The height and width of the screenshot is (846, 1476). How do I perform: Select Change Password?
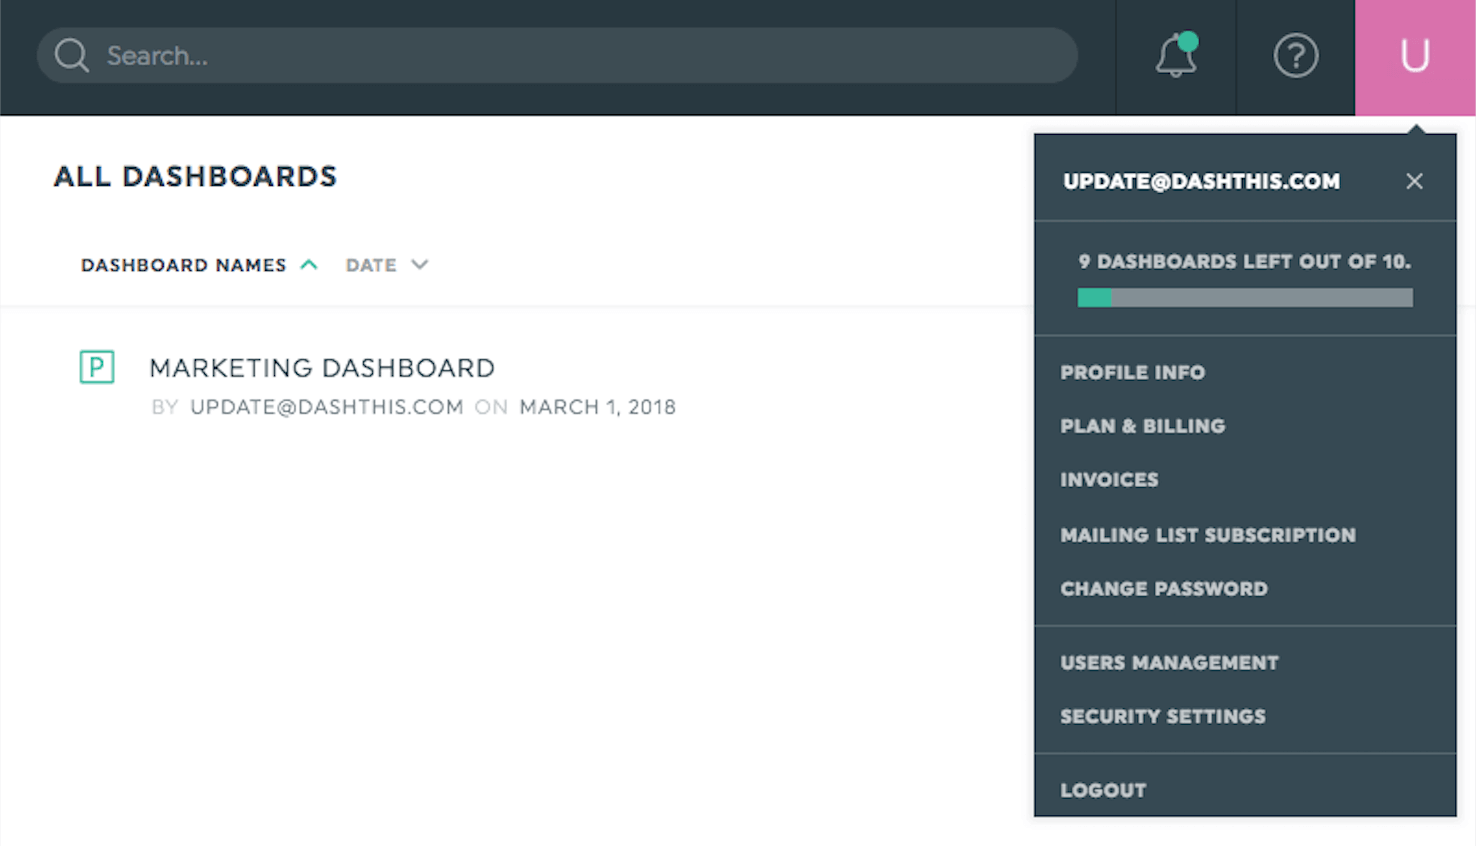coord(1164,589)
